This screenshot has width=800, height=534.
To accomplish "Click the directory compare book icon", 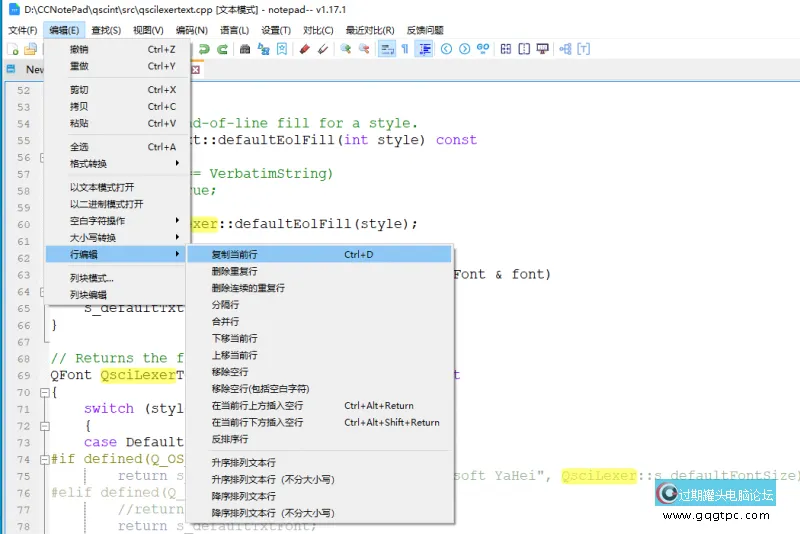I will point(524,49).
